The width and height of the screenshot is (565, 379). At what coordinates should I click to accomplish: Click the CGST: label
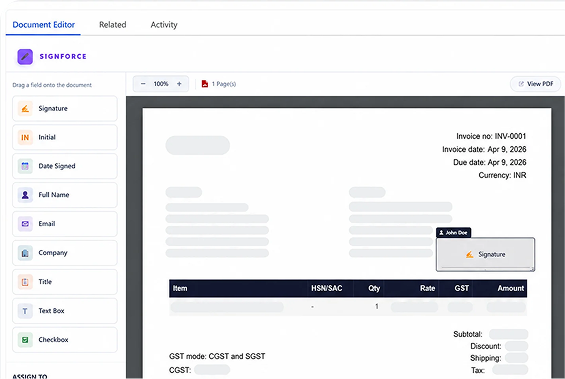click(x=180, y=370)
